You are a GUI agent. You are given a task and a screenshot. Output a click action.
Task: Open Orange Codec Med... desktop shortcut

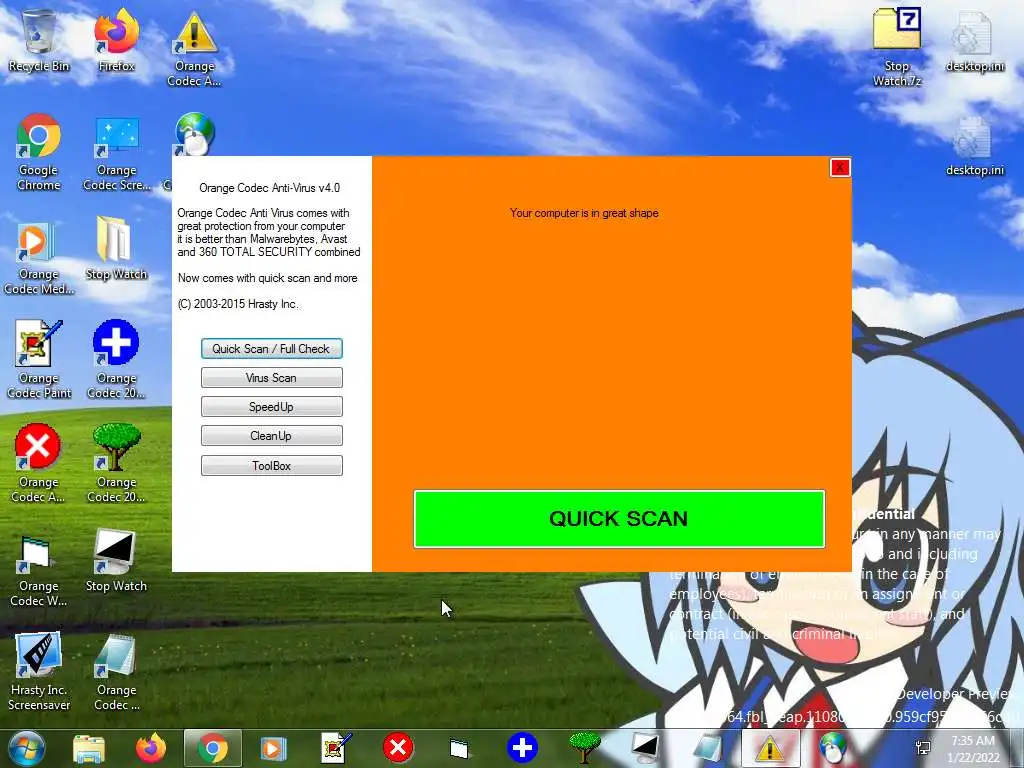39,258
